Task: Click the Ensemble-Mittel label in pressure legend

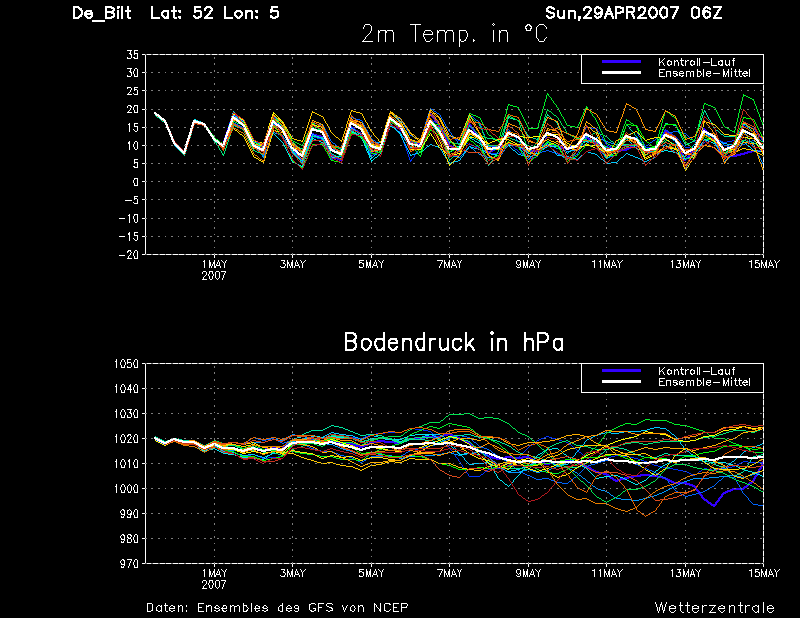Action: click(x=704, y=382)
